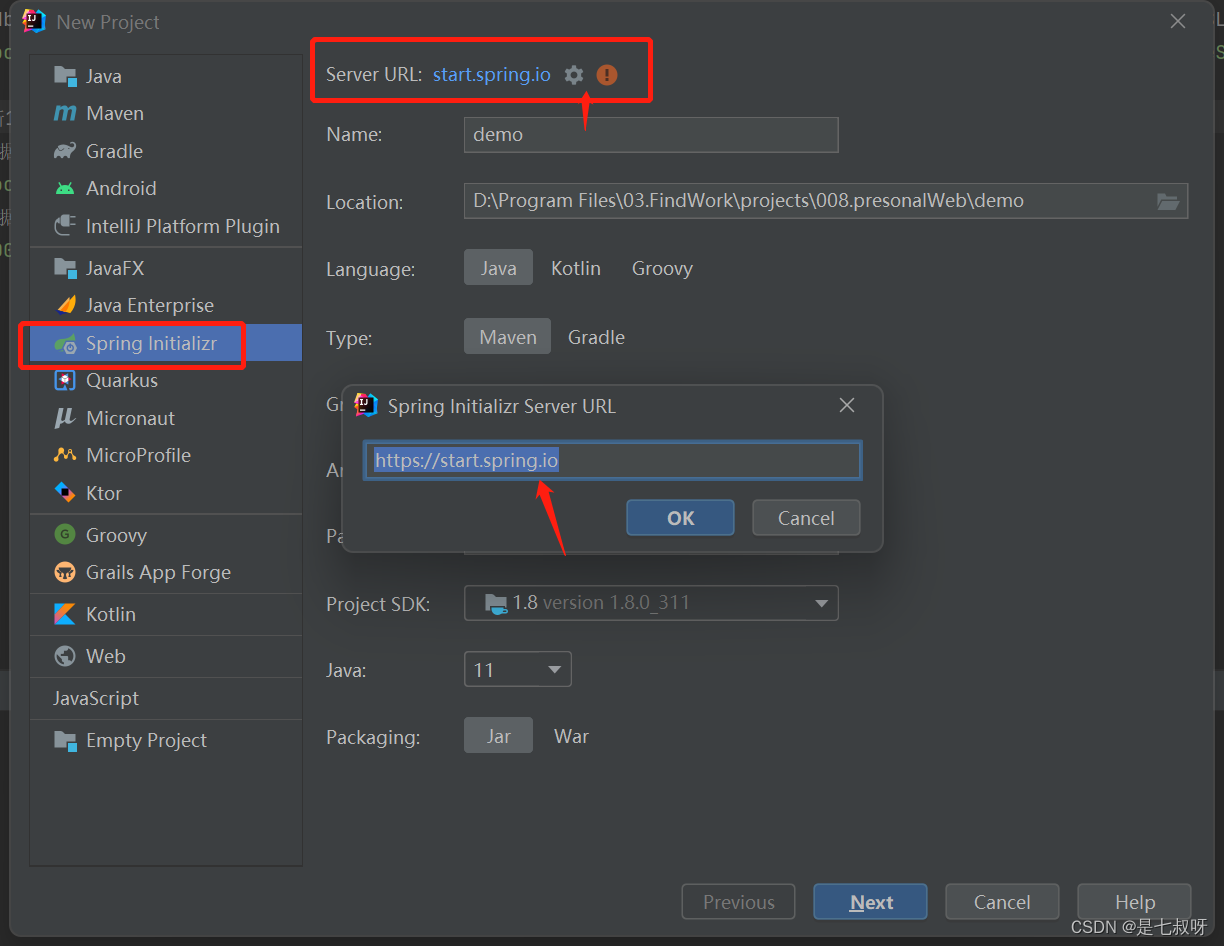Click the MicroProfile icon
The image size is (1224, 946).
click(x=65, y=455)
